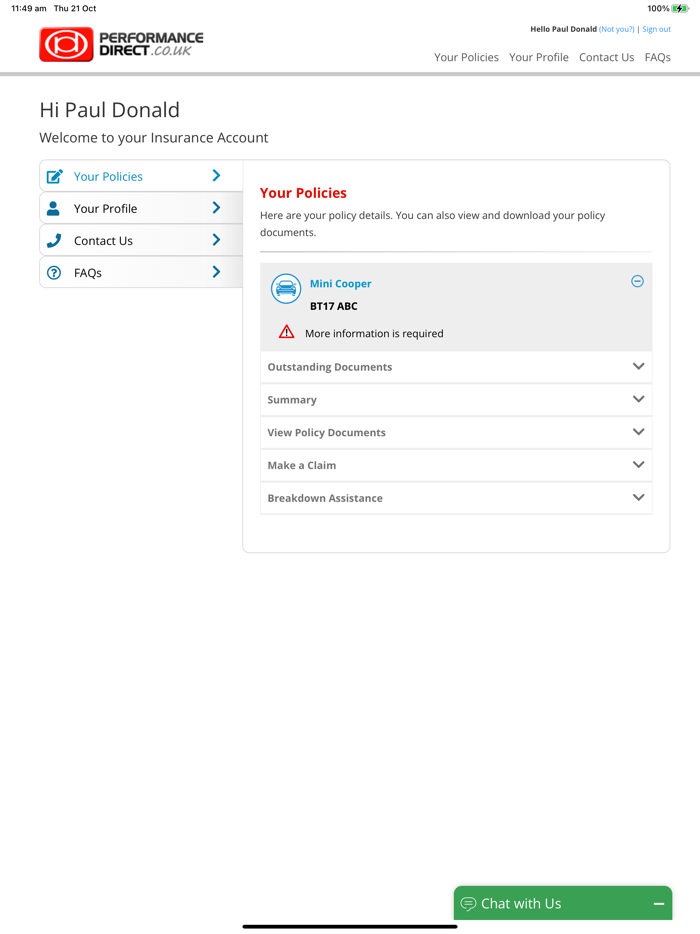Collapse the Mini Cooper policy panel

pyautogui.click(x=637, y=282)
